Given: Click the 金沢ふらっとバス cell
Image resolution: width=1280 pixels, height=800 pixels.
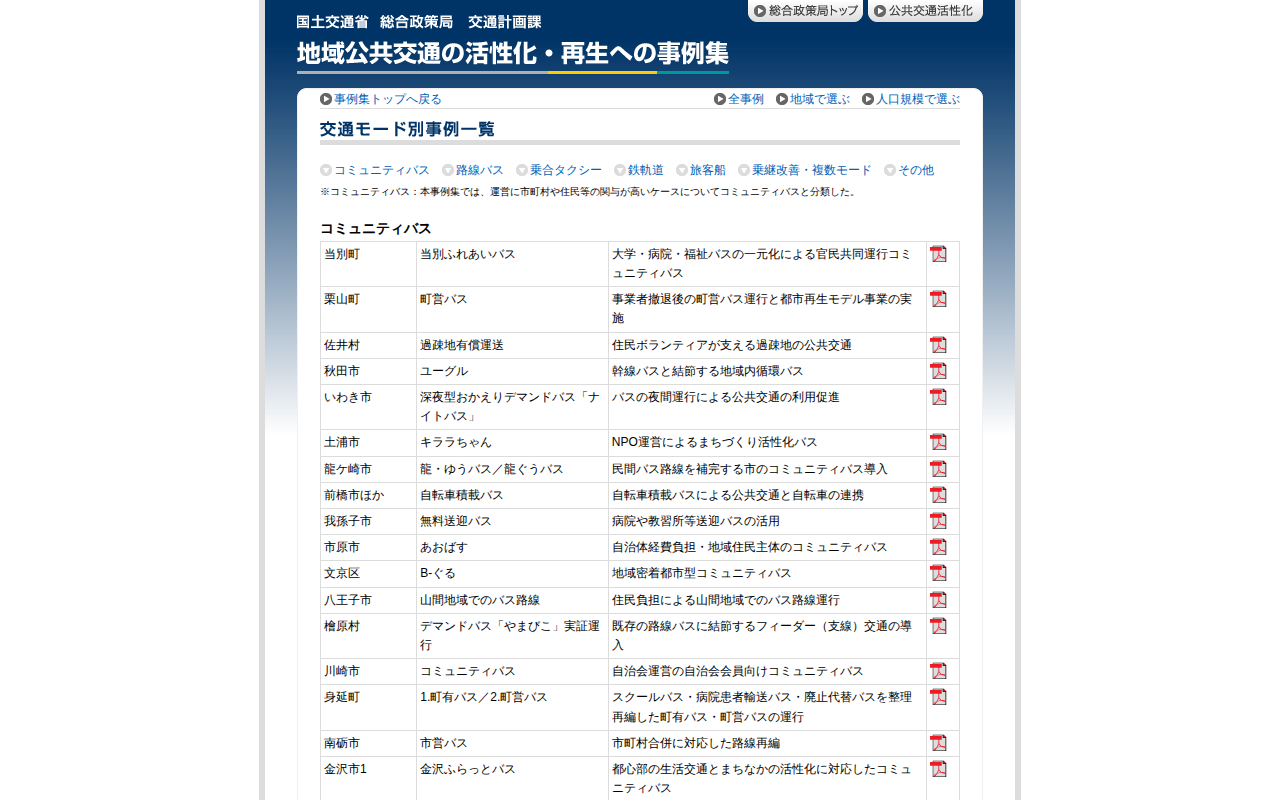Looking at the screenshot, I should point(512,779).
